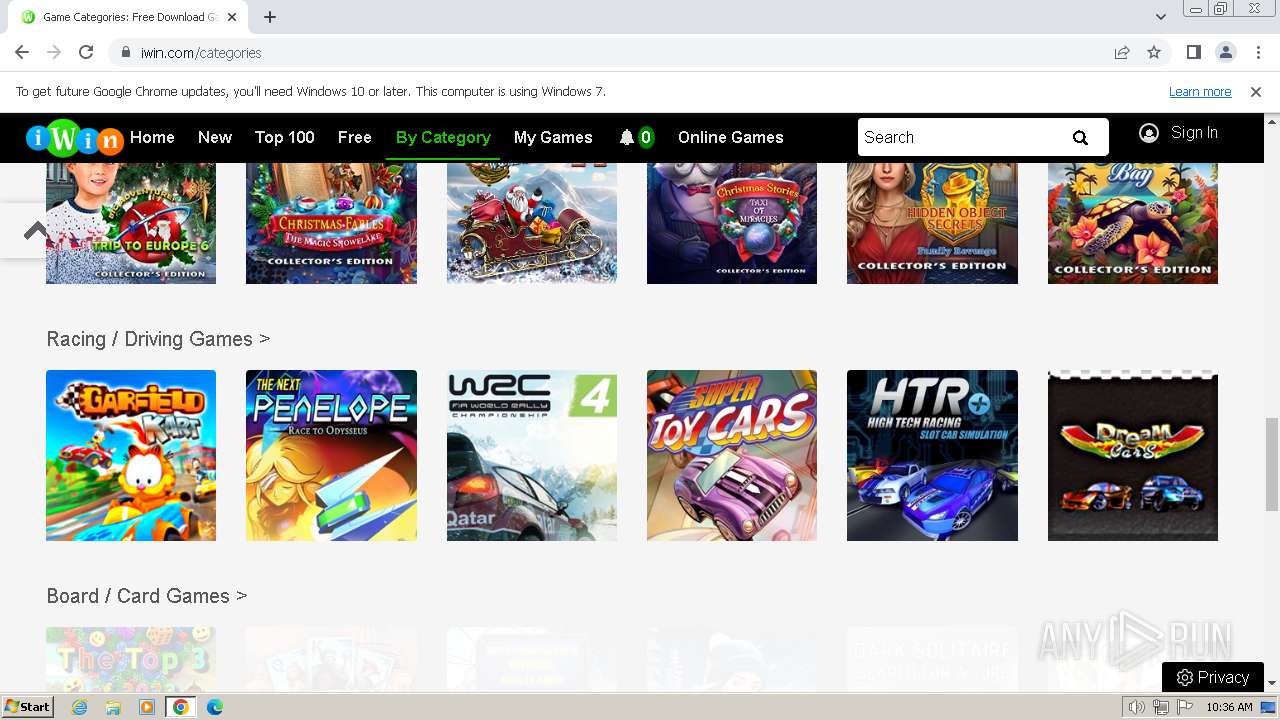Open Hidden Object Secrets Family Revenge thumbnail
Screen dimensions: 1280x720
click(932, 224)
